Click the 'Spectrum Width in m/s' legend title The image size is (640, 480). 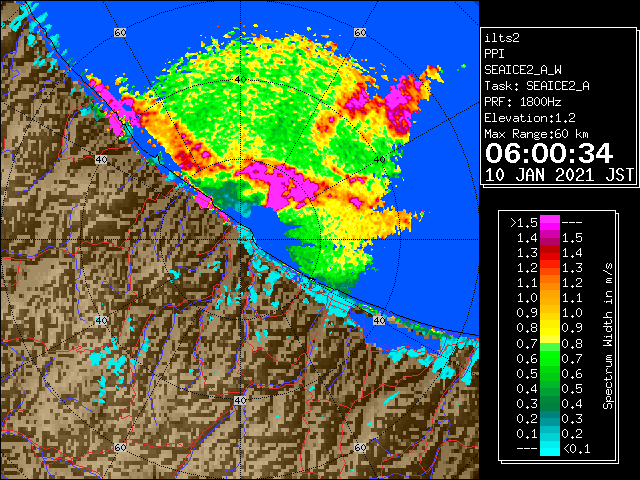608,336
